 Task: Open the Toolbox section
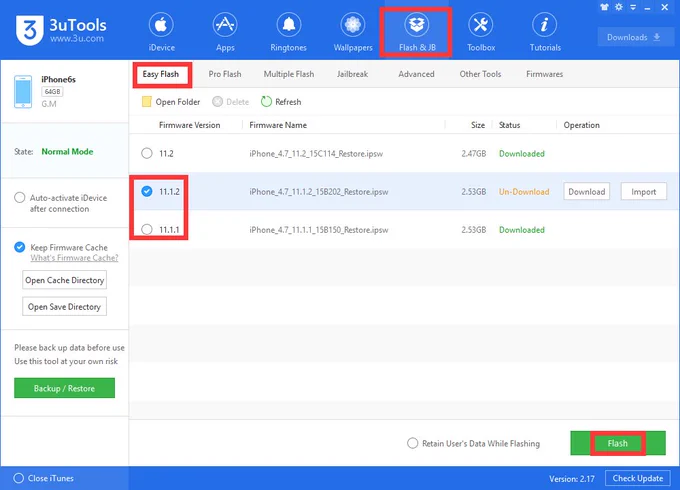481,32
